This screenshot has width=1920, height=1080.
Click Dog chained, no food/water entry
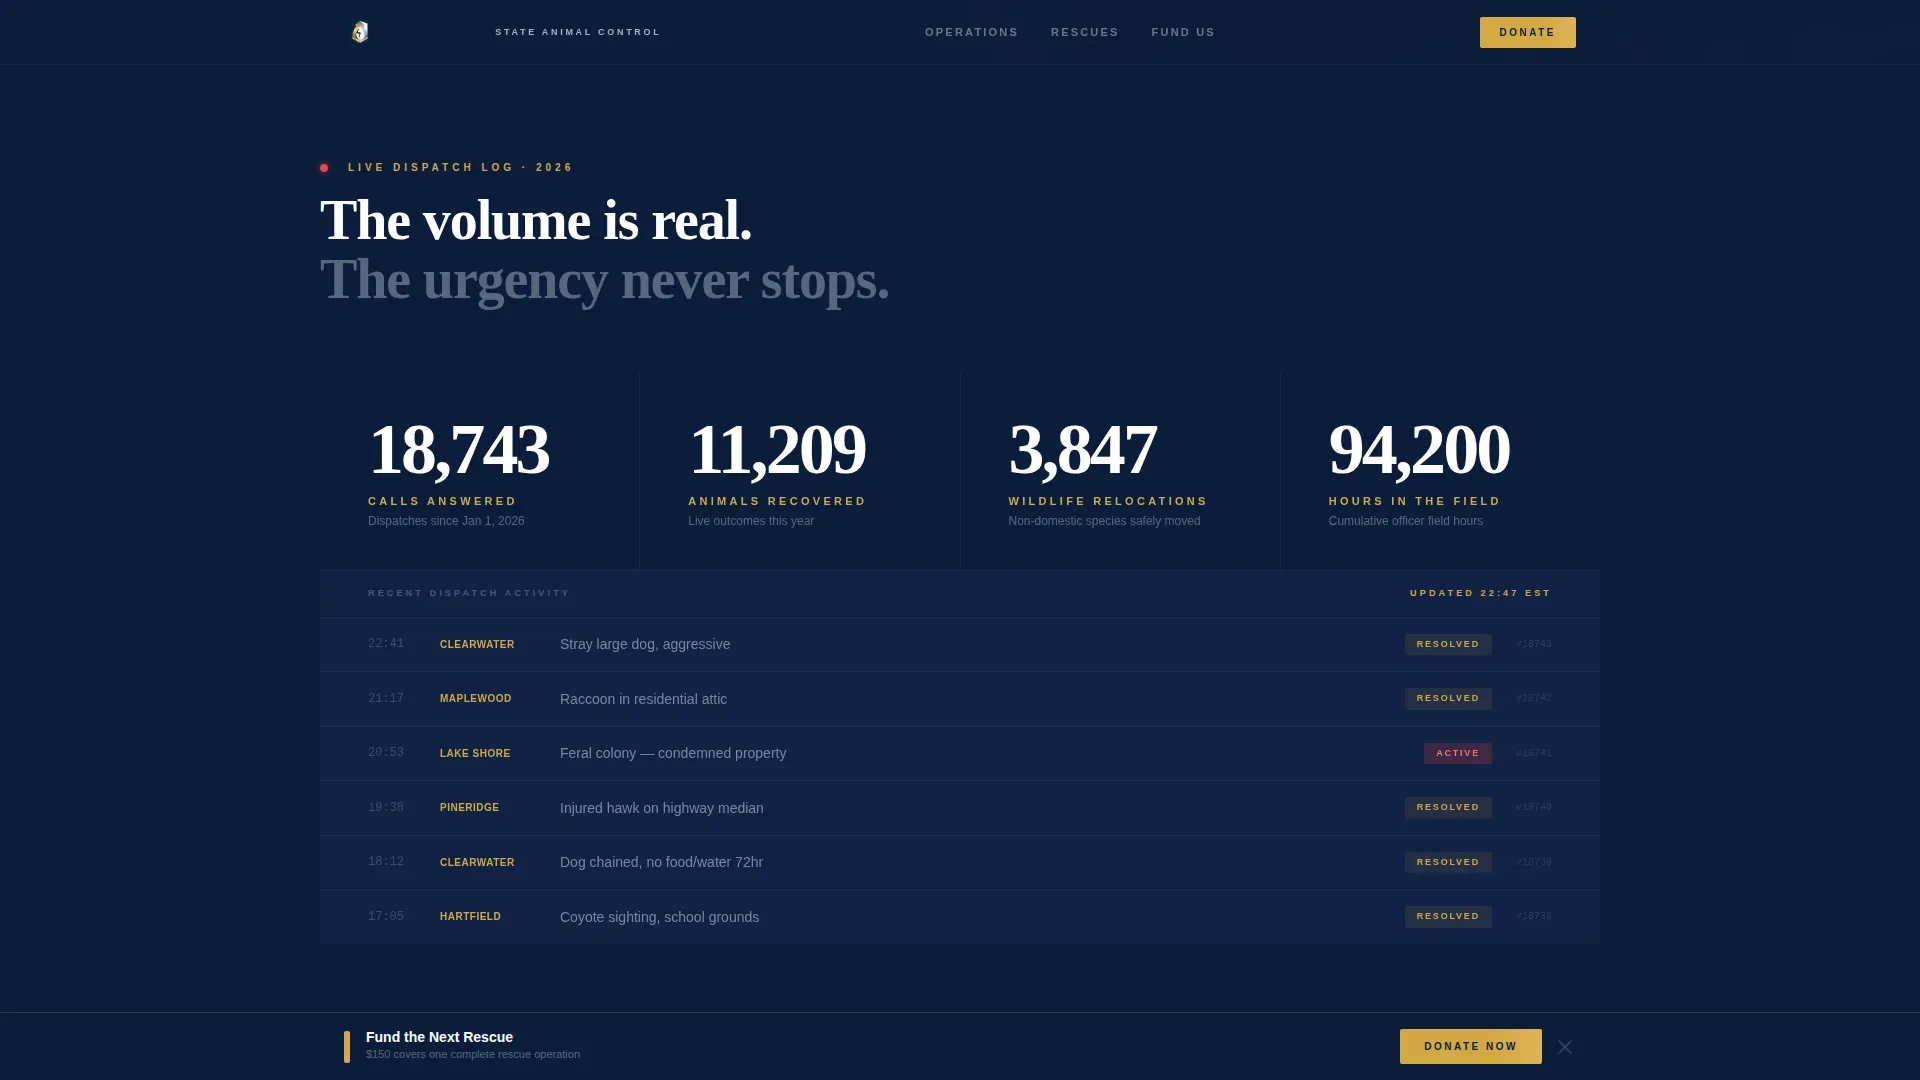661,862
